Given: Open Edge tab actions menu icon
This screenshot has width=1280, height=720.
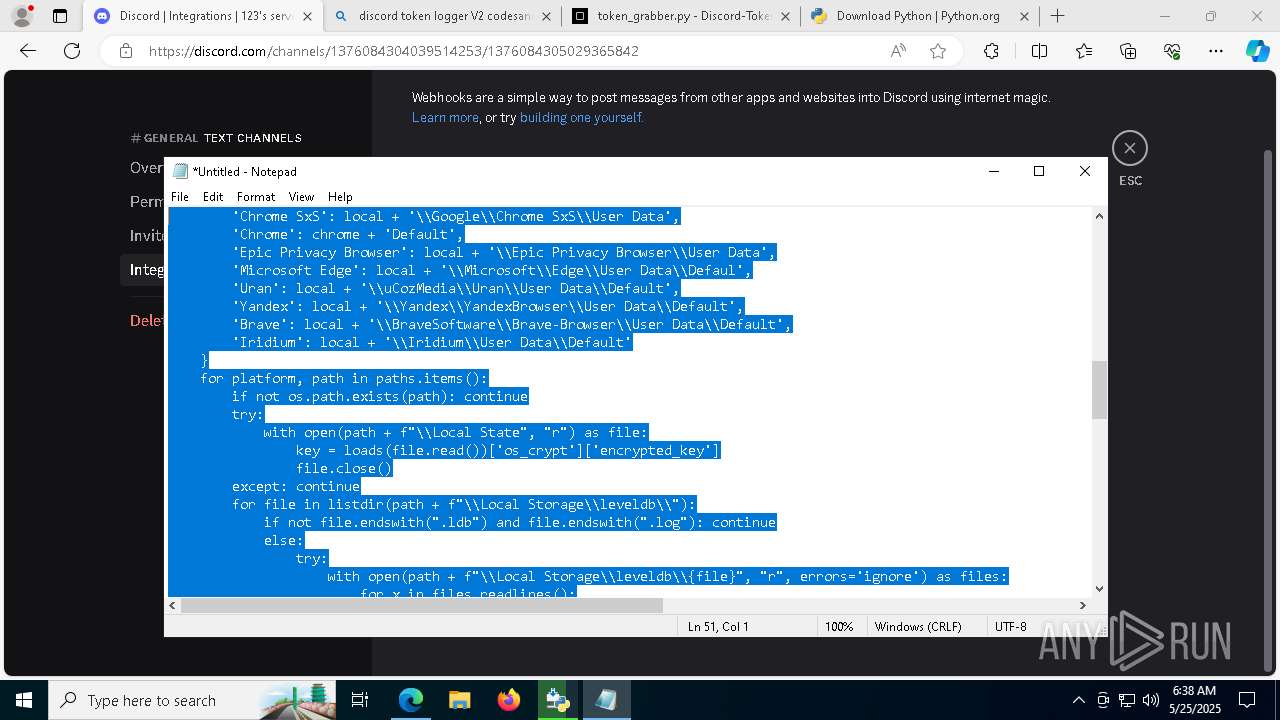Looking at the screenshot, I should [x=60, y=16].
